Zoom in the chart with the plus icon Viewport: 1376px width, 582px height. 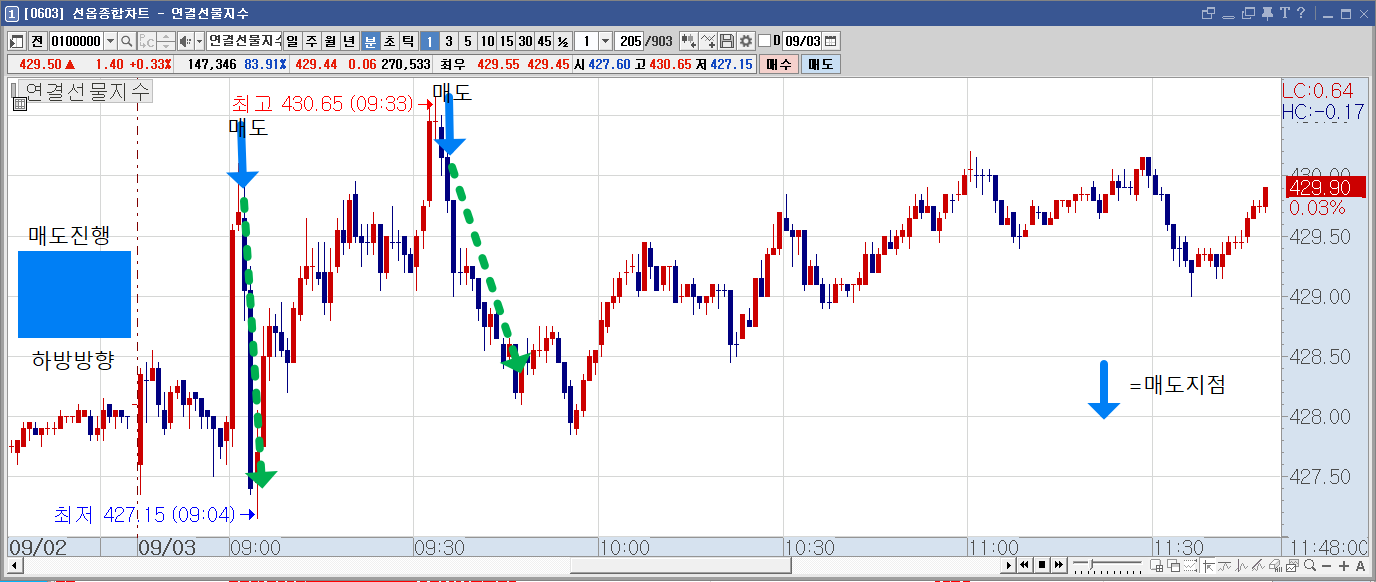click(1344, 565)
